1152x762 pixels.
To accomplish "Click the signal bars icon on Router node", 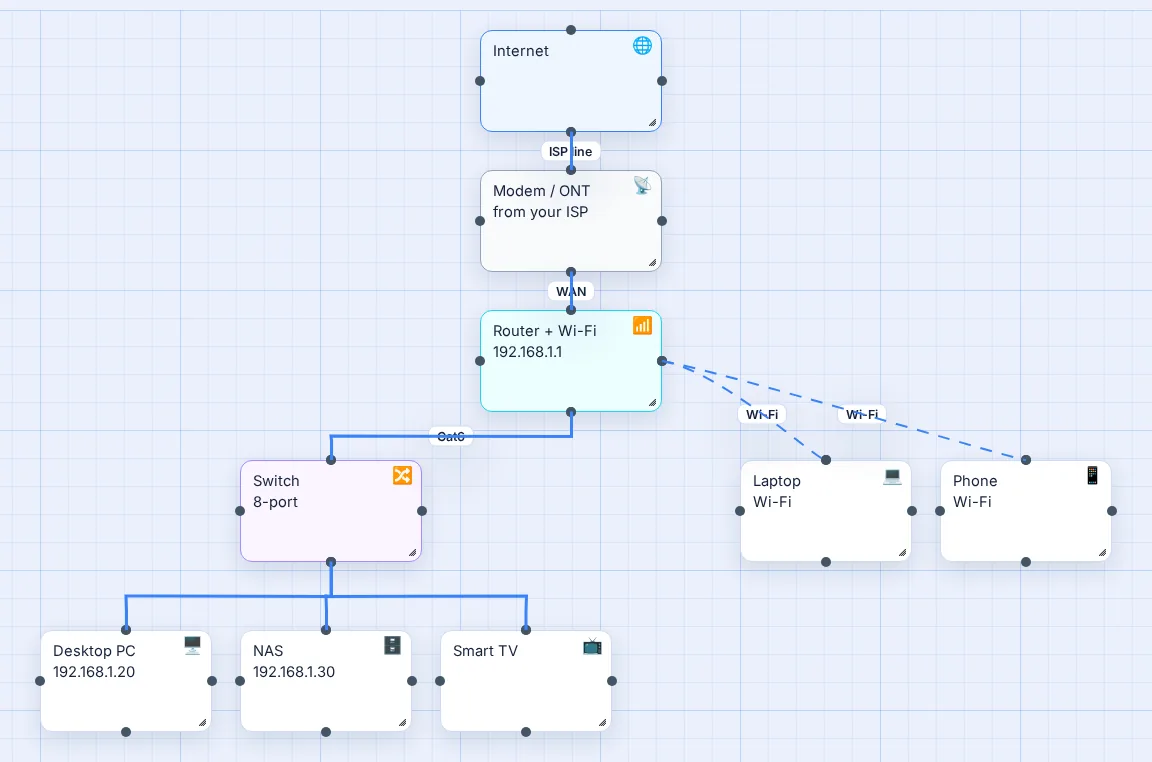I will 642,326.
